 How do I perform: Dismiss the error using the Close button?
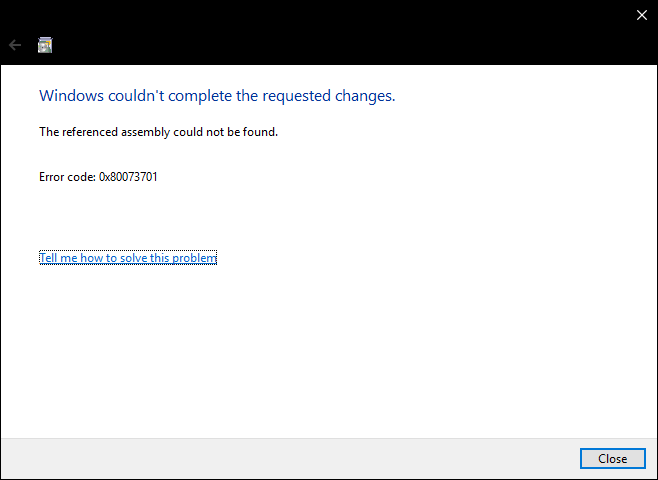[612, 458]
